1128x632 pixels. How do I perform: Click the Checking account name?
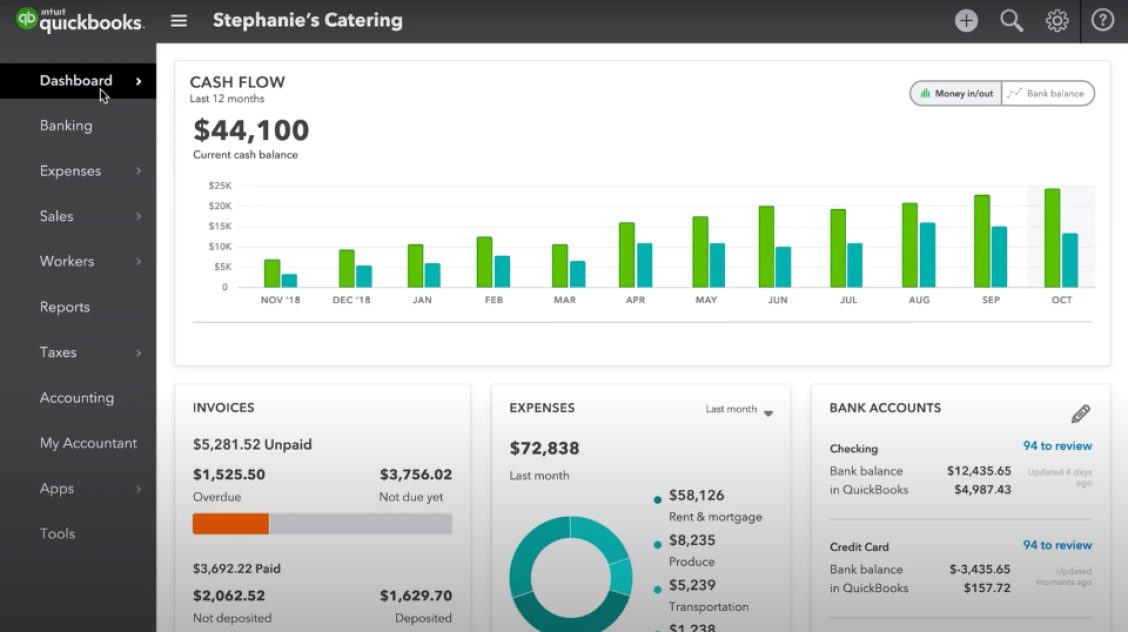pos(854,449)
